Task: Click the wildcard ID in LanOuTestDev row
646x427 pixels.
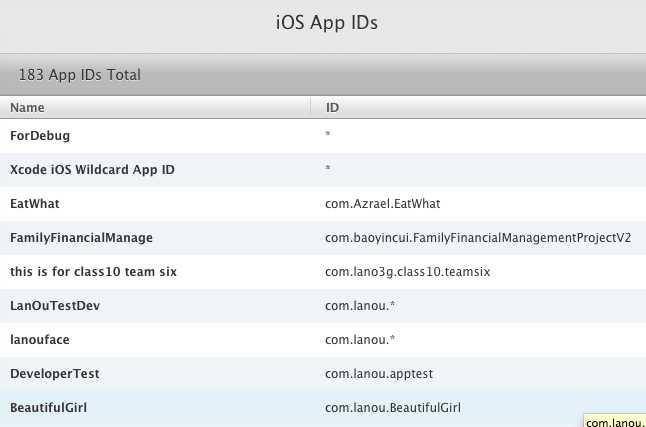Action: [361, 305]
